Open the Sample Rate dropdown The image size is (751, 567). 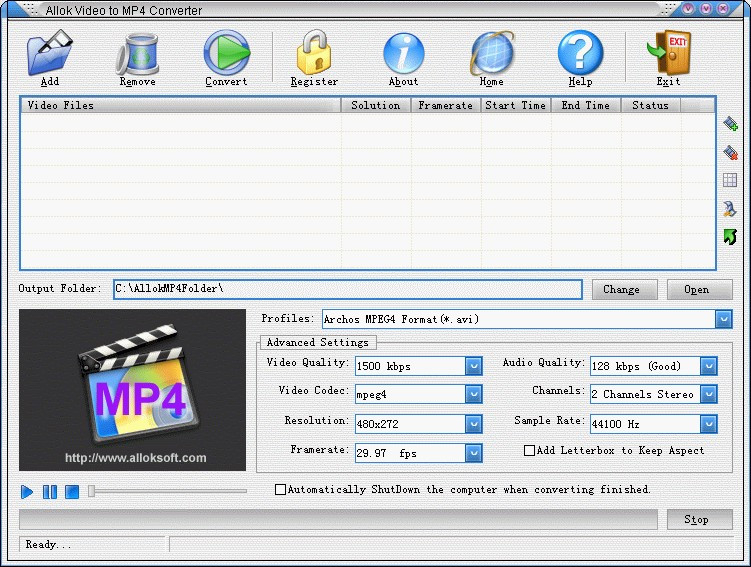[x=708, y=424]
